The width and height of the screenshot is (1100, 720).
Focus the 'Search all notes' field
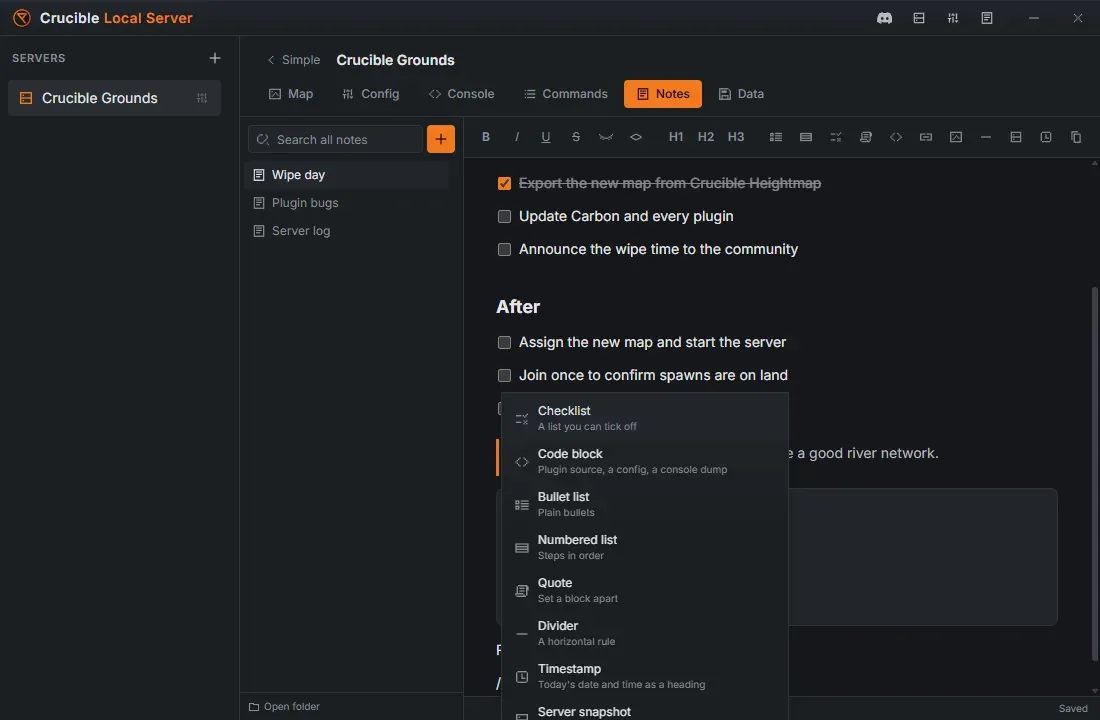(335, 139)
